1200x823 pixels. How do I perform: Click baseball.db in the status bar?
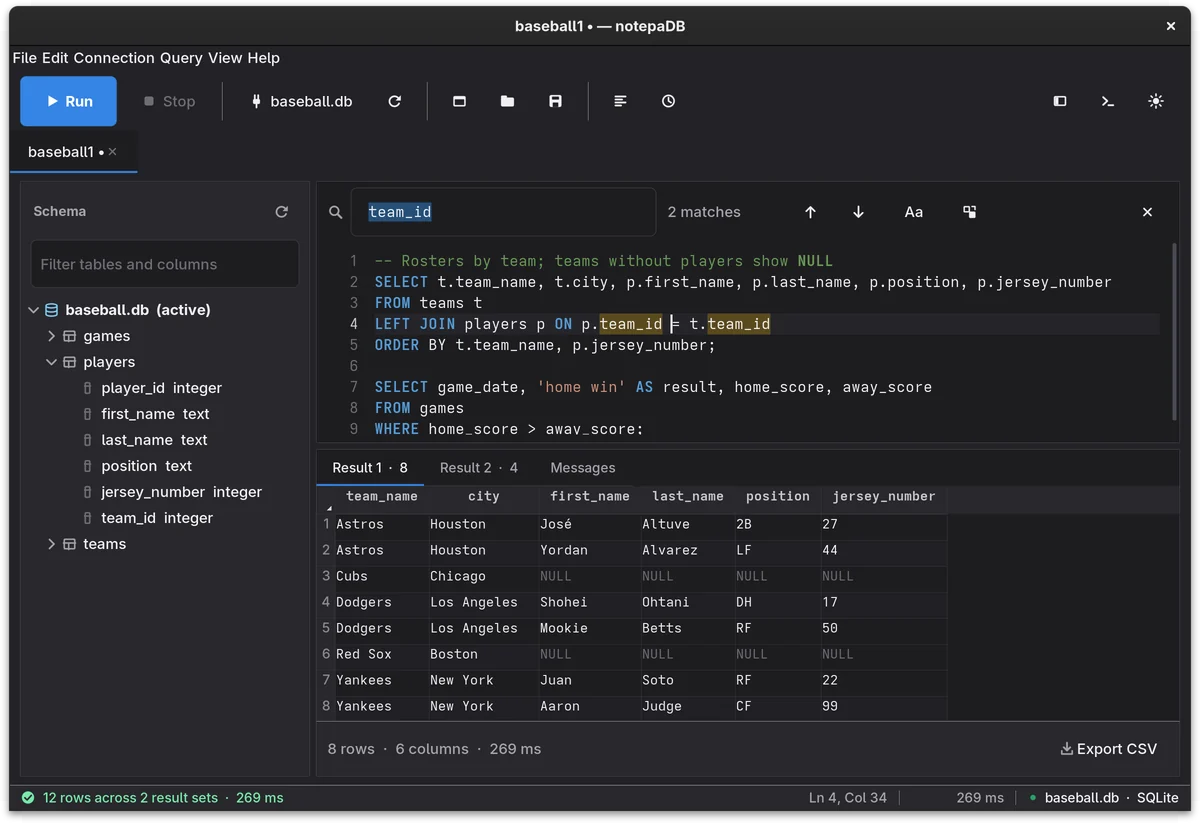click(1082, 798)
